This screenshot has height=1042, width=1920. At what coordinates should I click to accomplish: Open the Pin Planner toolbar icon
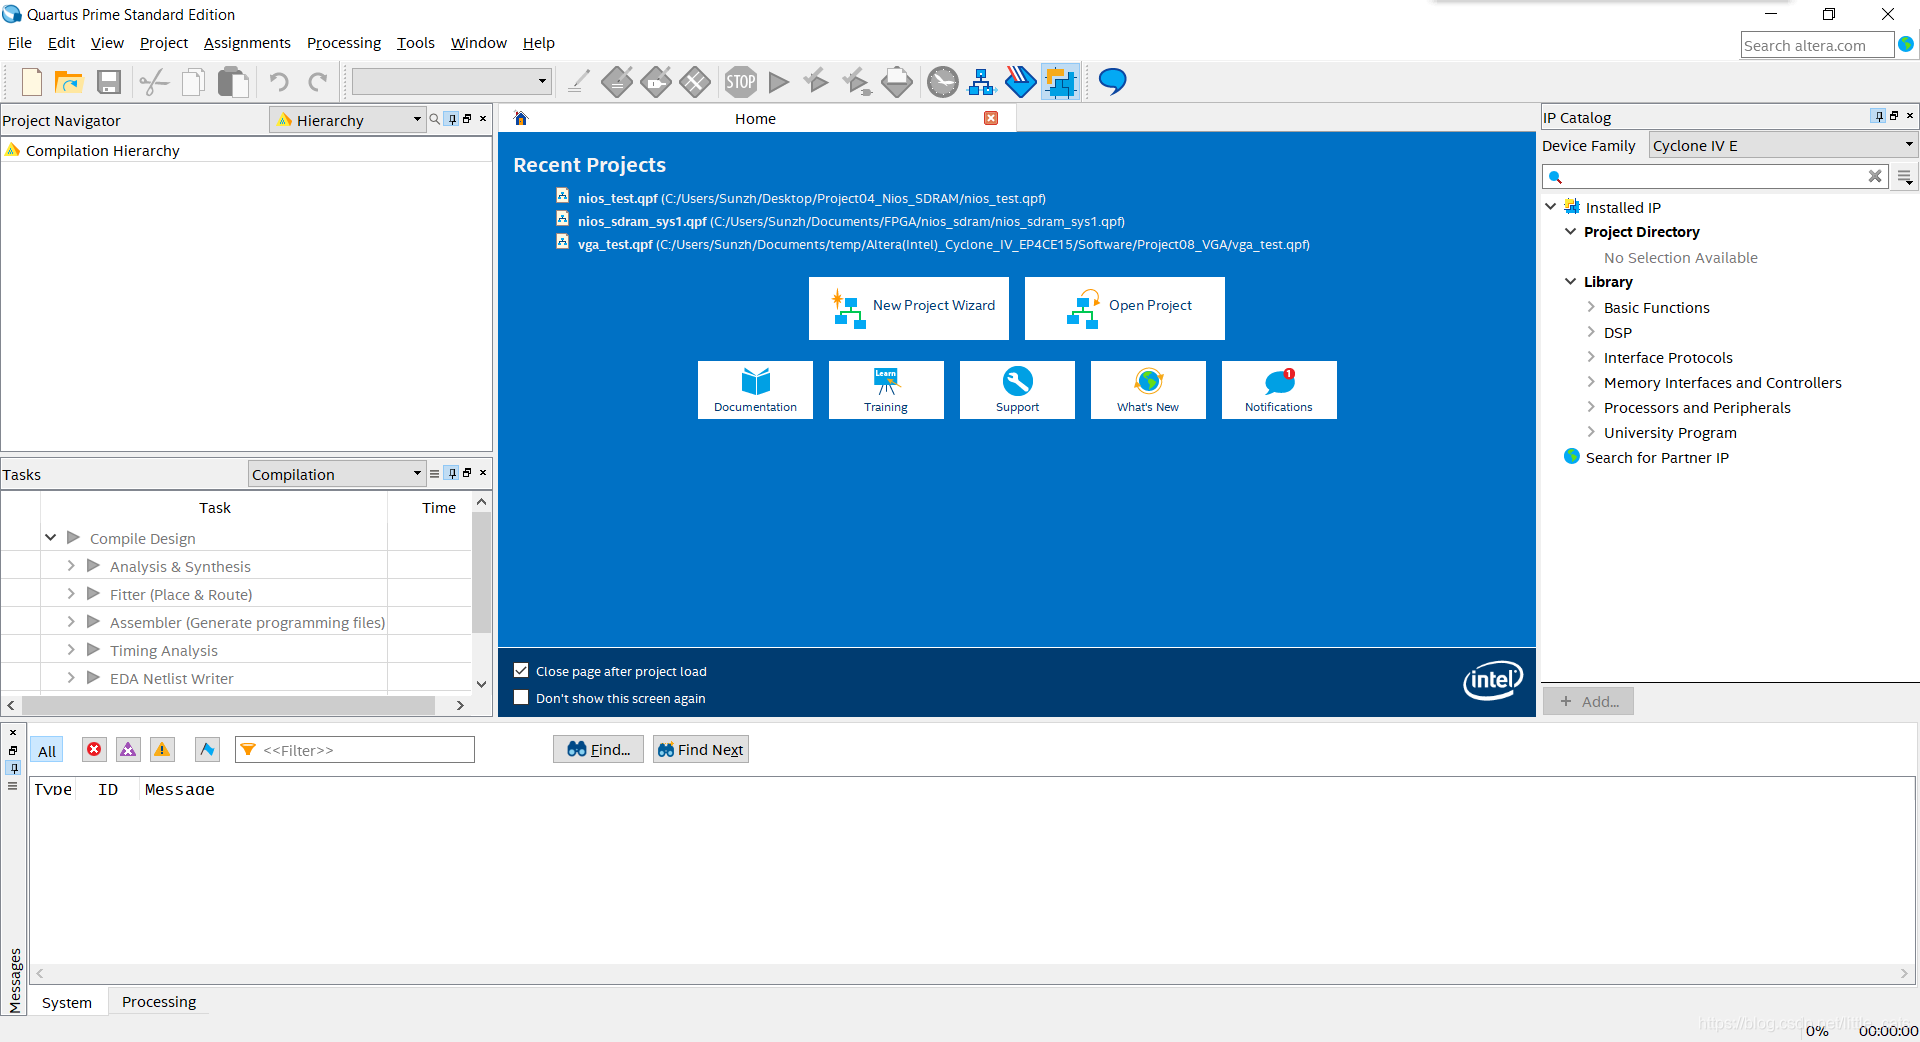pyautogui.click(x=656, y=82)
